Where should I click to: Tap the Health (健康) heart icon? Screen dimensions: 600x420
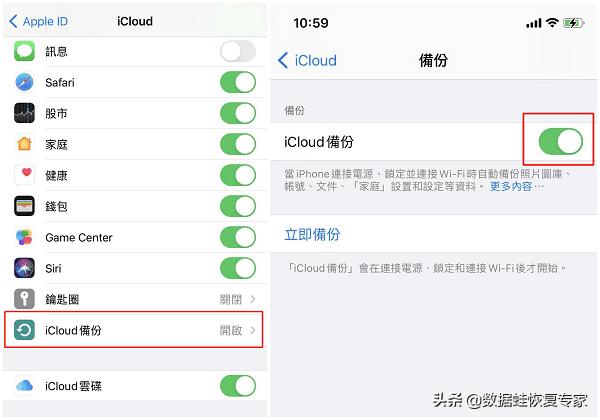point(24,175)
